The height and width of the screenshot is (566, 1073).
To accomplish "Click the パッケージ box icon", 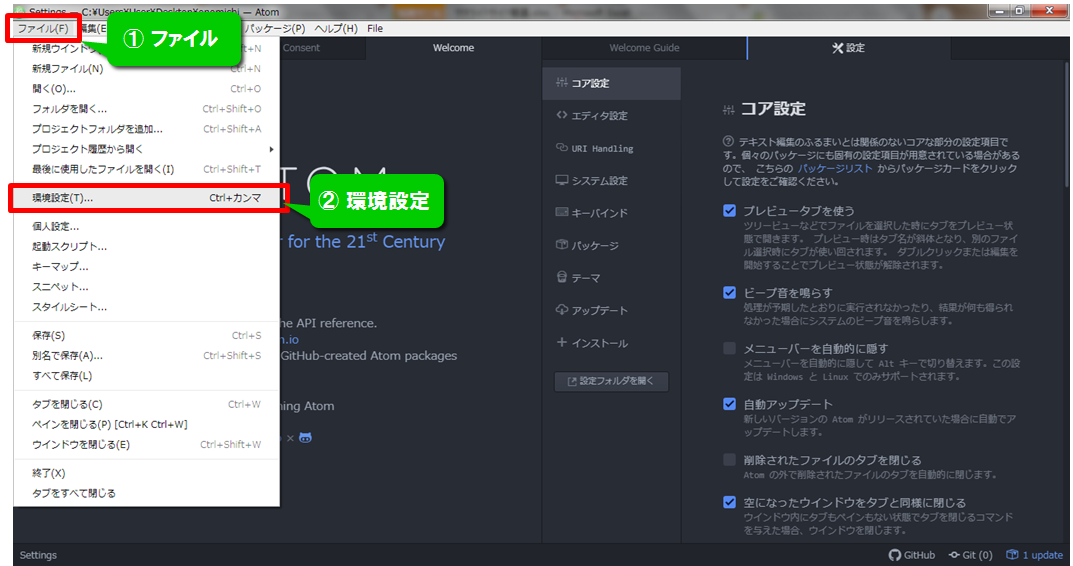I will [561, 244].
